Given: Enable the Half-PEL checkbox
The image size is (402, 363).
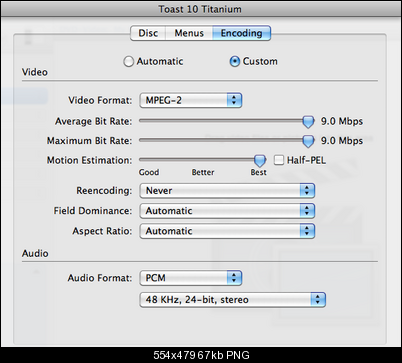Looking at the screenshot, I should [279, 160].
